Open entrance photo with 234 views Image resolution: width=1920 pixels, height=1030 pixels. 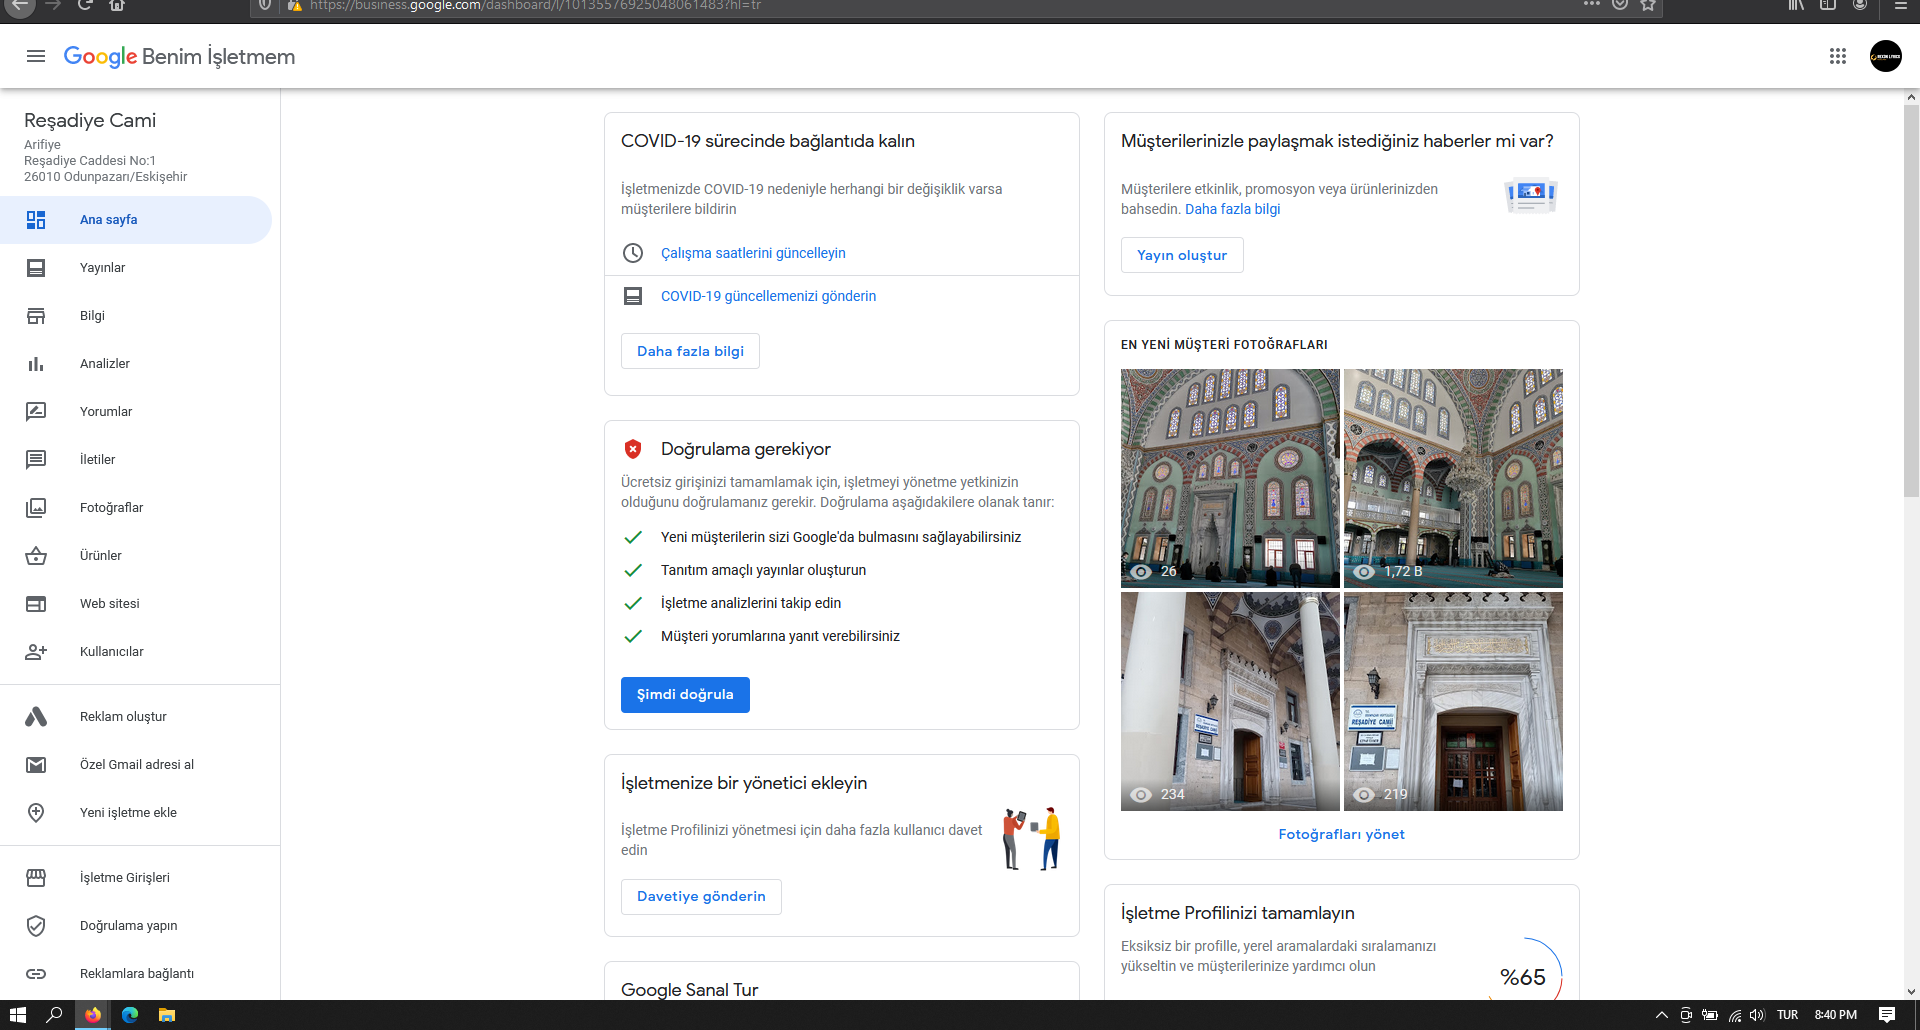1230,701
